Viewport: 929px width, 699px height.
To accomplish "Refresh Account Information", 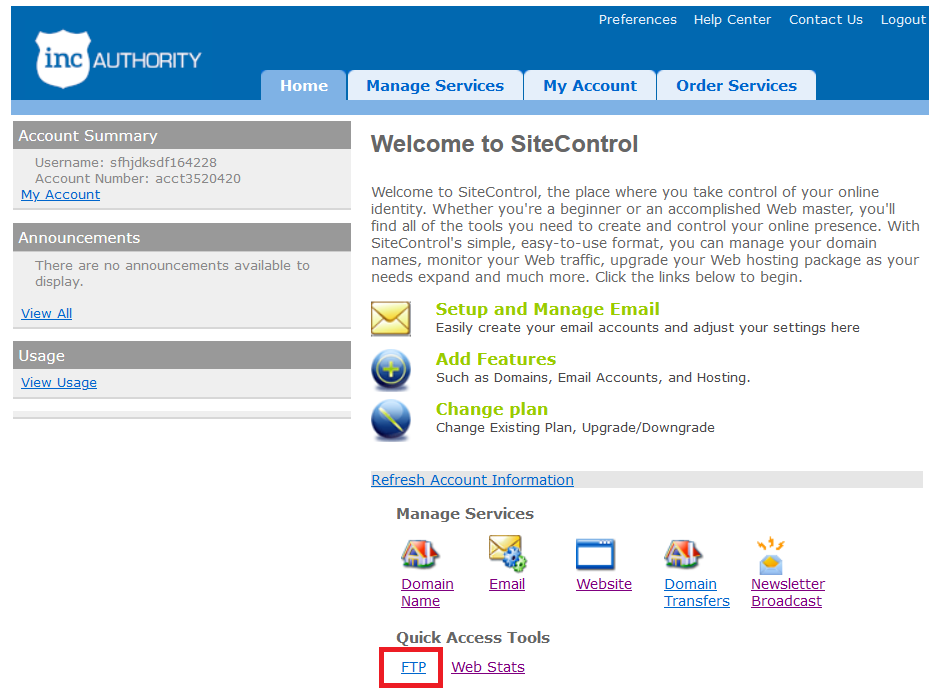I will click(472, 480).
